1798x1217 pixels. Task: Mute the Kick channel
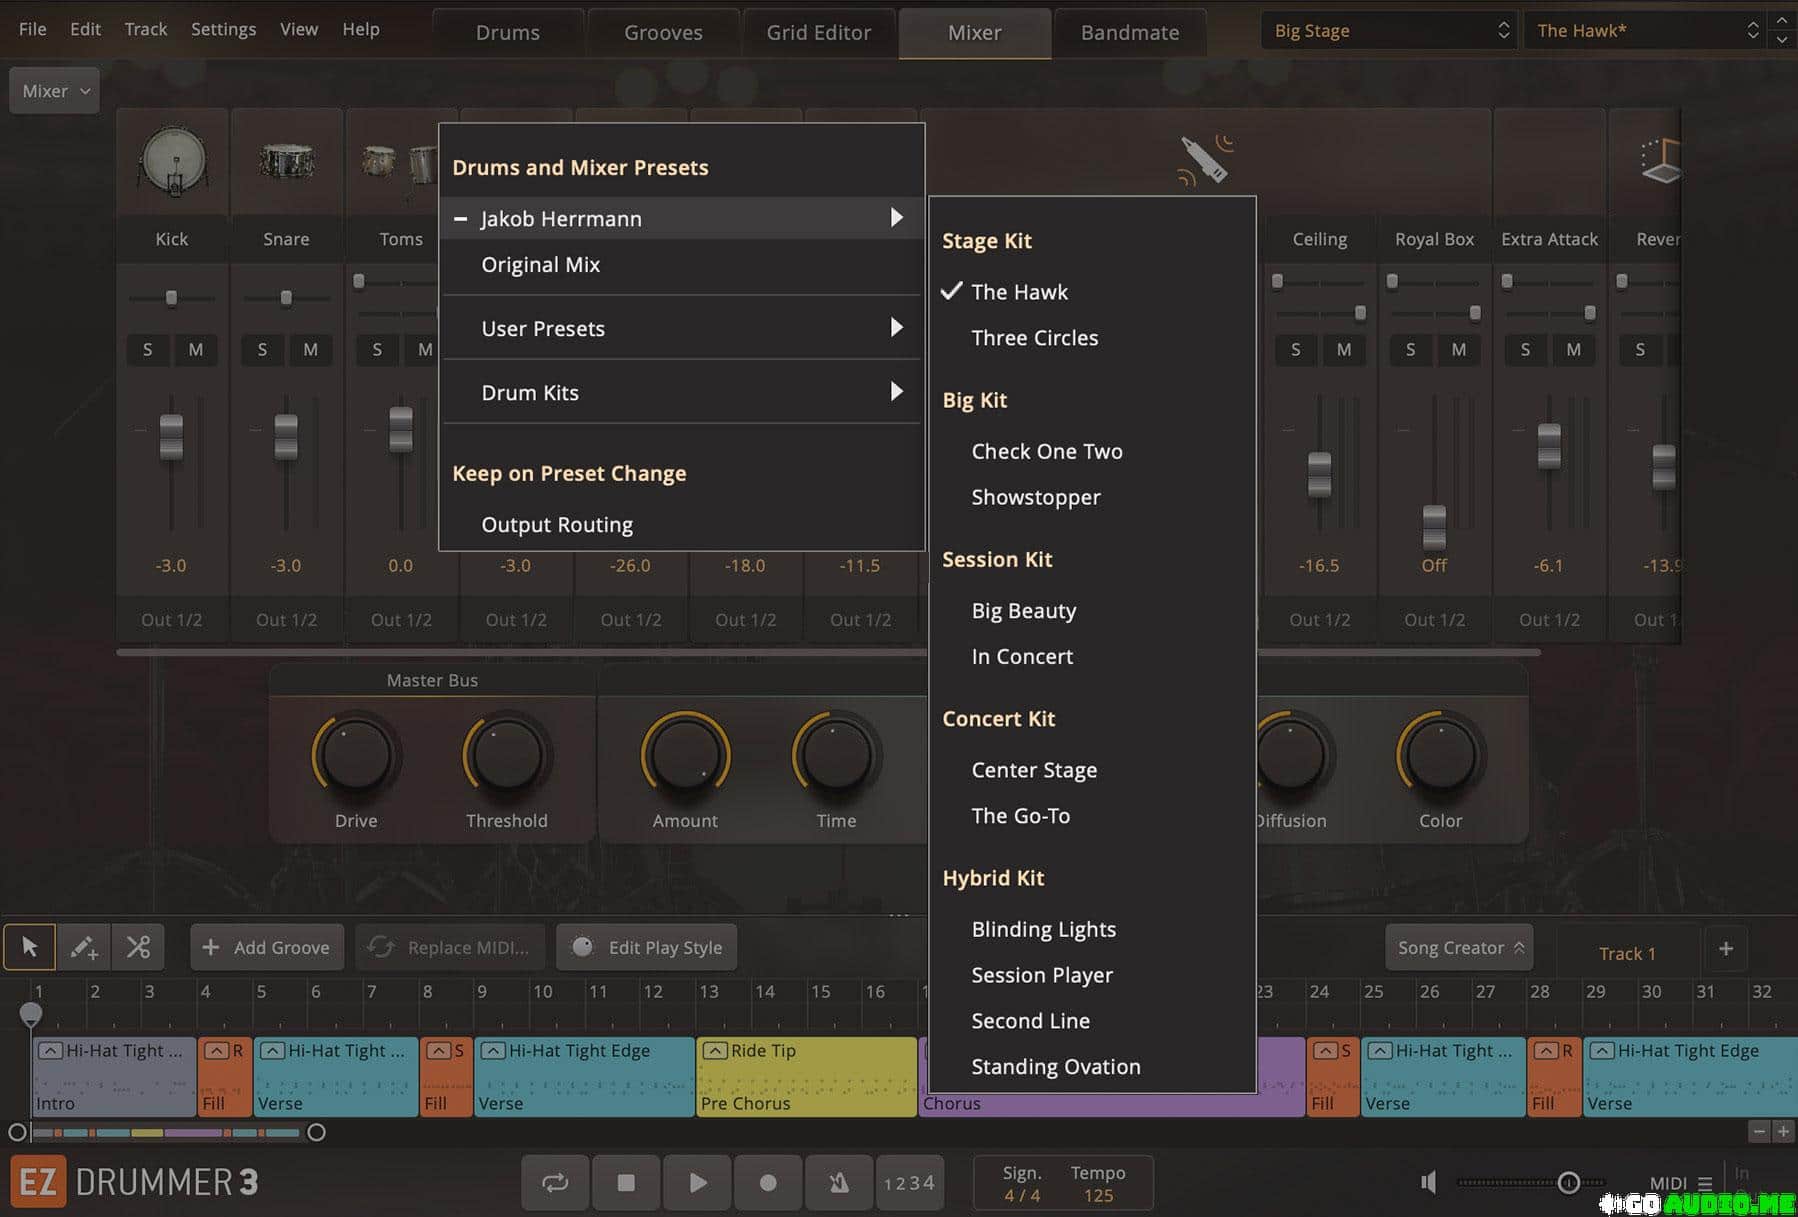point(196,349)
